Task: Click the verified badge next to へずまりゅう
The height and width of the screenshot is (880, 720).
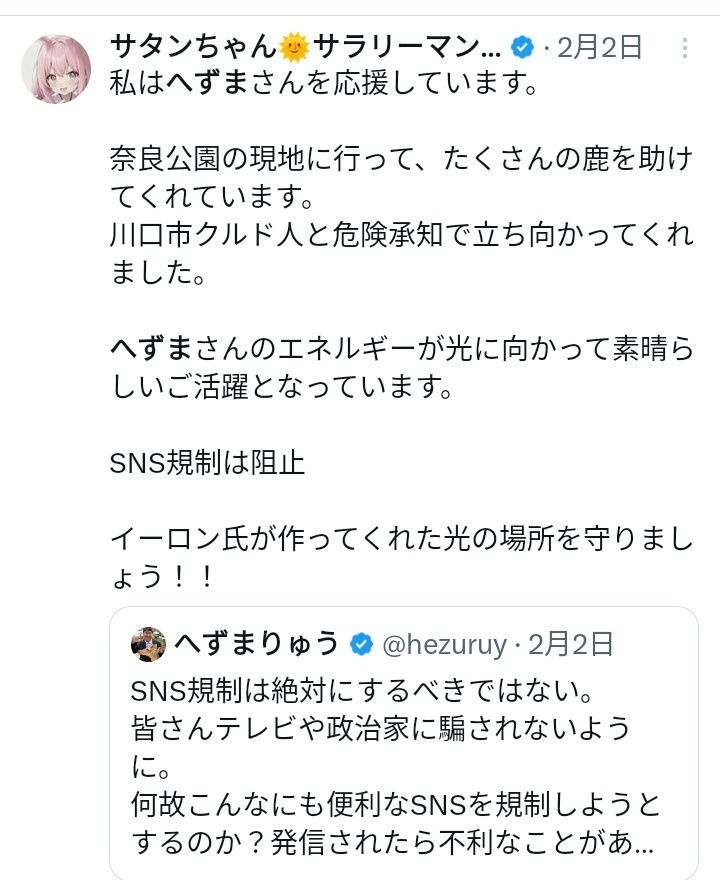Action: [x=361, y=645]
